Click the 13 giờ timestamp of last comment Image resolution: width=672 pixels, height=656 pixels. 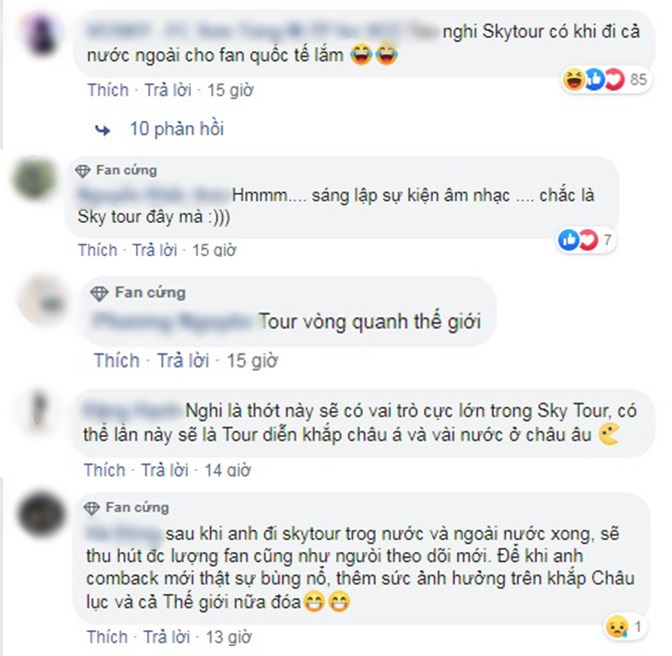click(x=228, y=637)
